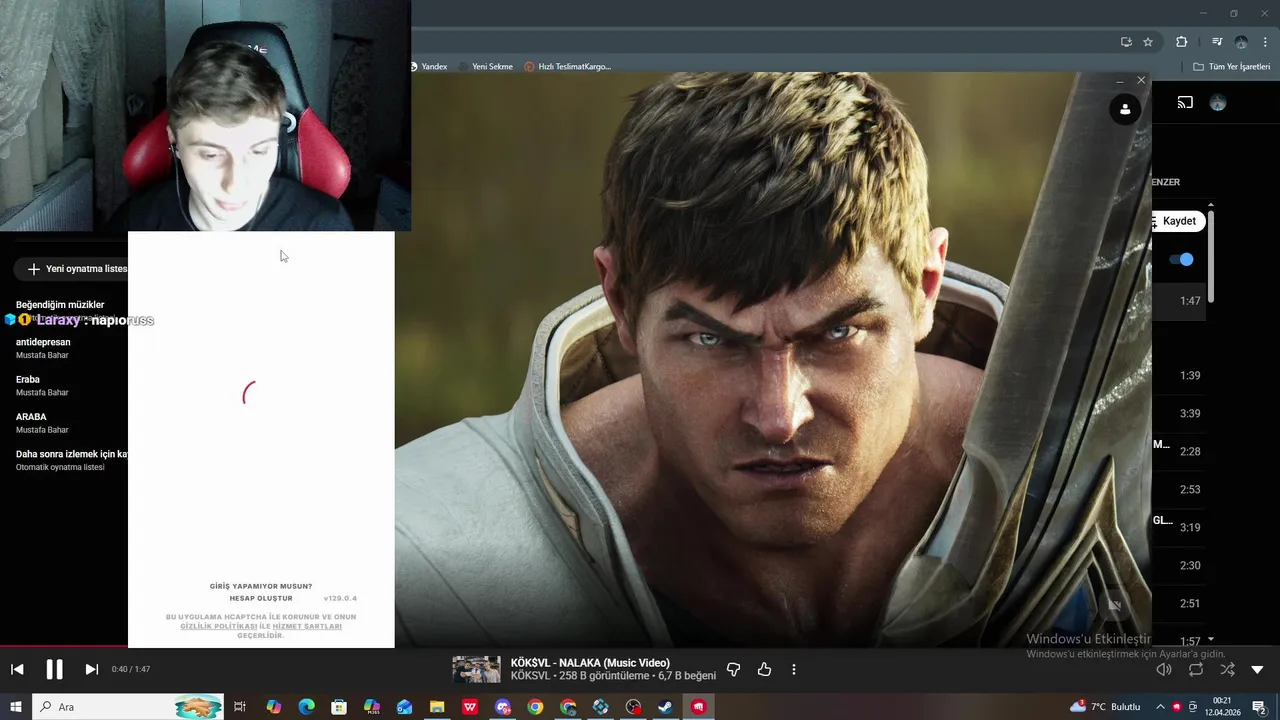Open the Tüm Yer İşaretleri folder
The width and height of the screenshot is (1280, 720).
coord(1231,67)
